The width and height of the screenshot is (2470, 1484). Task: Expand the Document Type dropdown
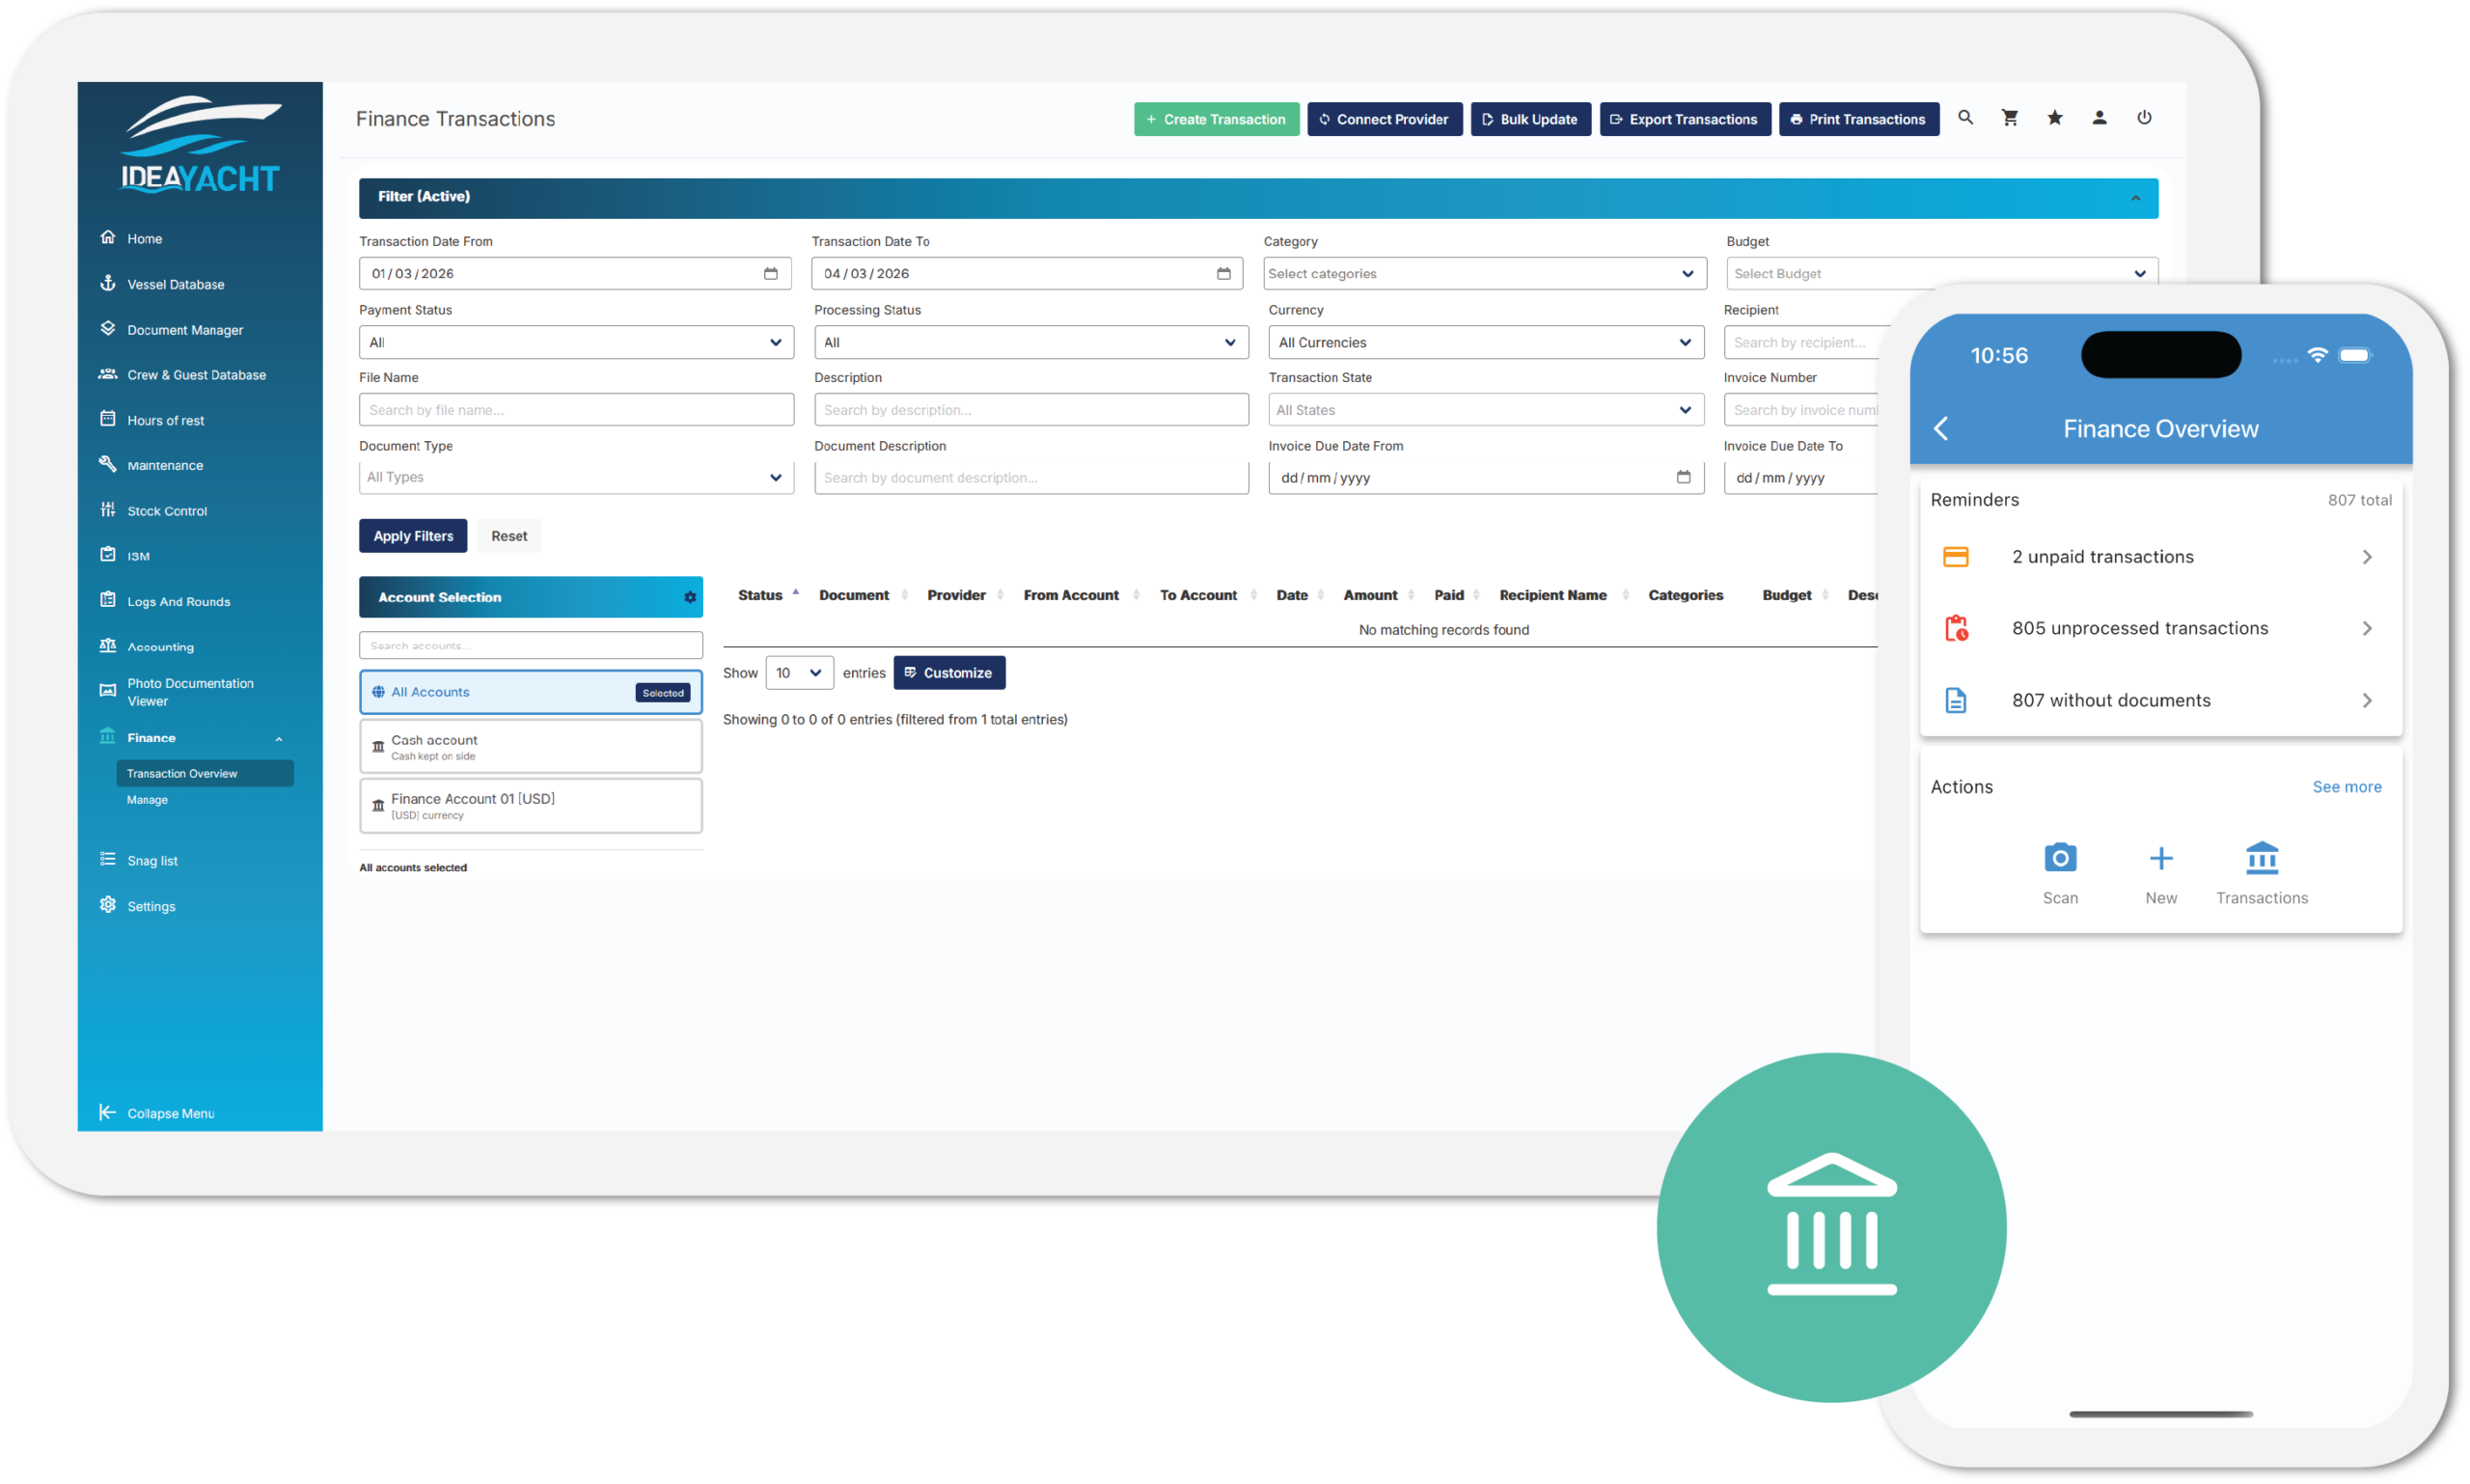point(576,477)
